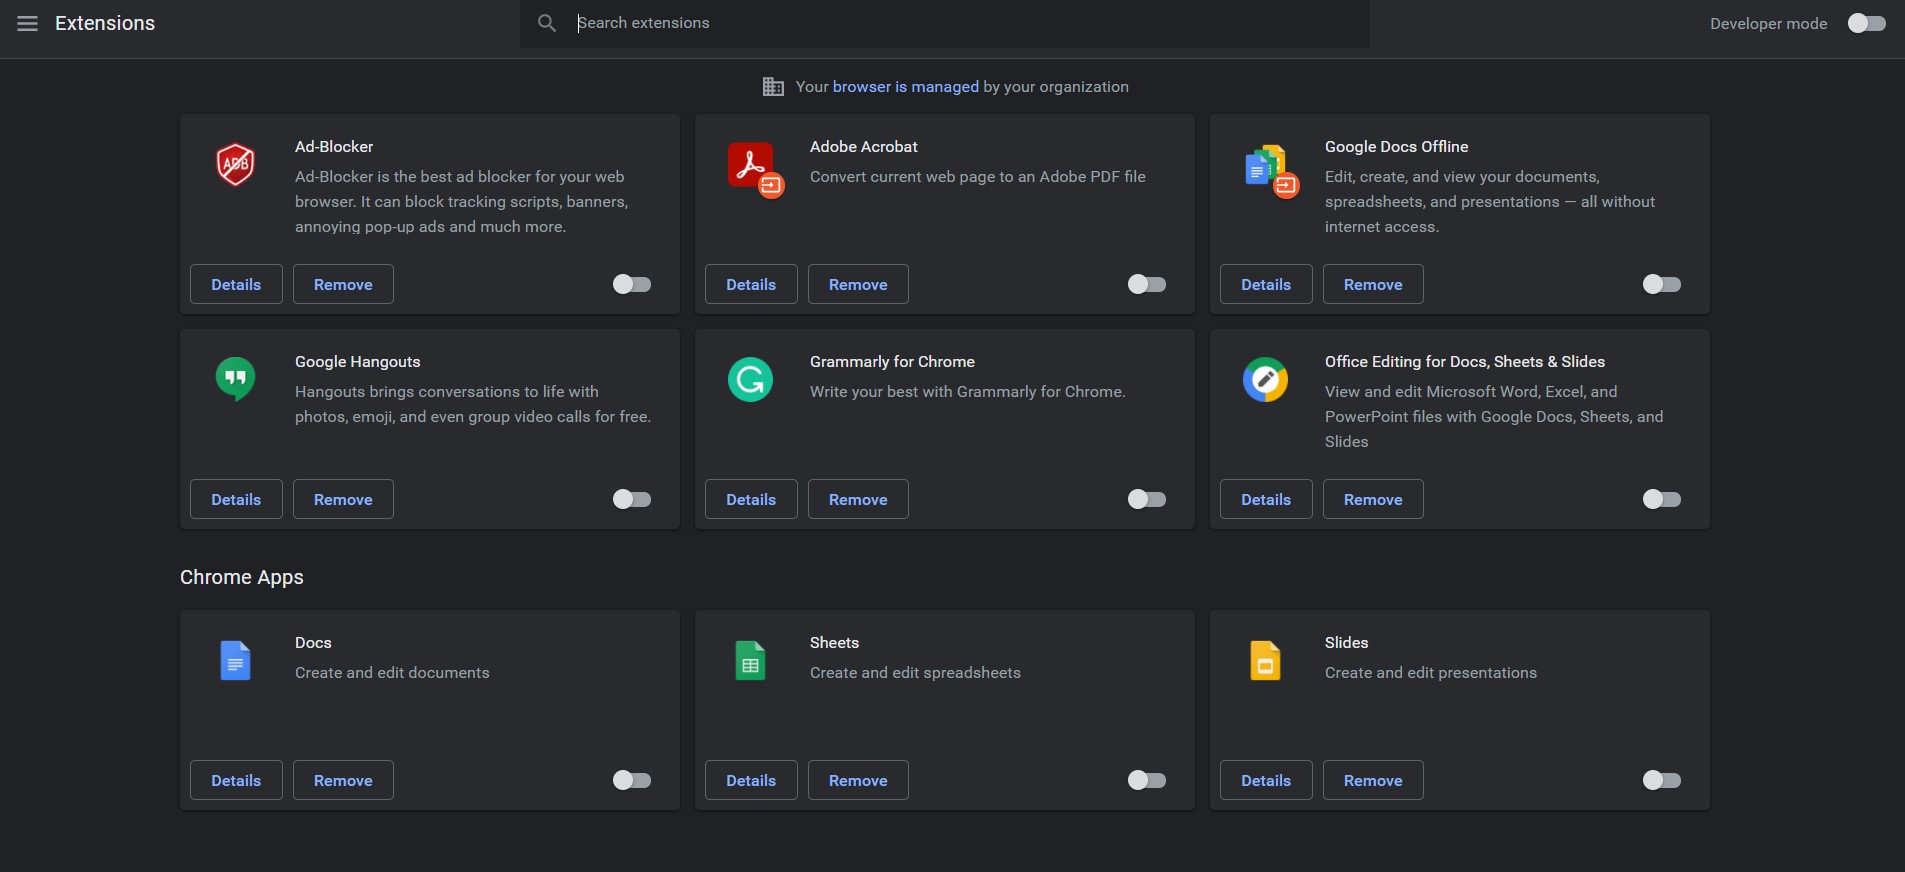The width and height of the screenshot is (1905, 872).
Task: Toggle the Slides Chrome app
Action: [x=1662, y=780]
